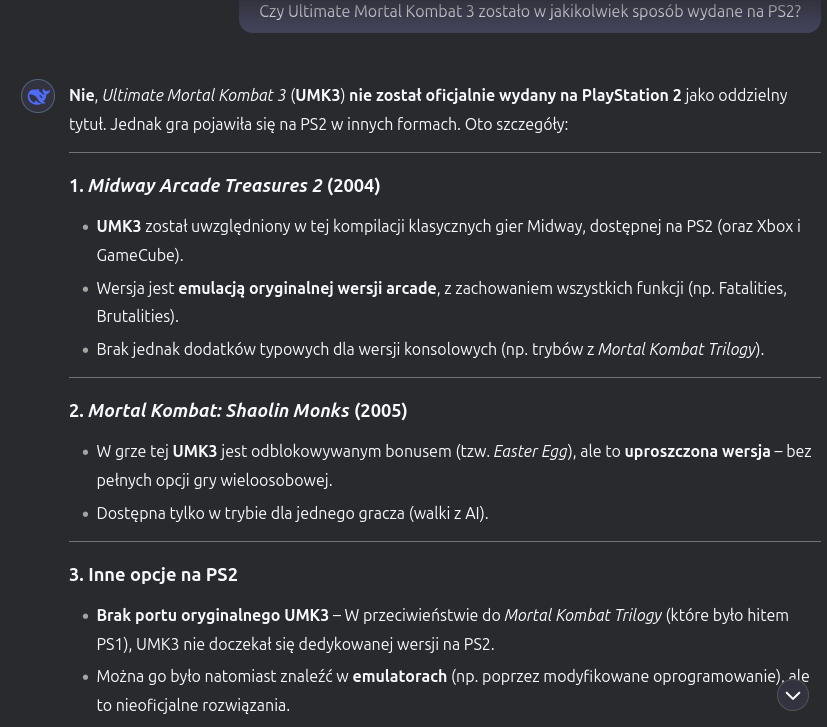Click the "Mortal Kombat: Shaolin Monks (2005)" heading
Viewport: 827px width, 727px height.
[x=238, y=411]
